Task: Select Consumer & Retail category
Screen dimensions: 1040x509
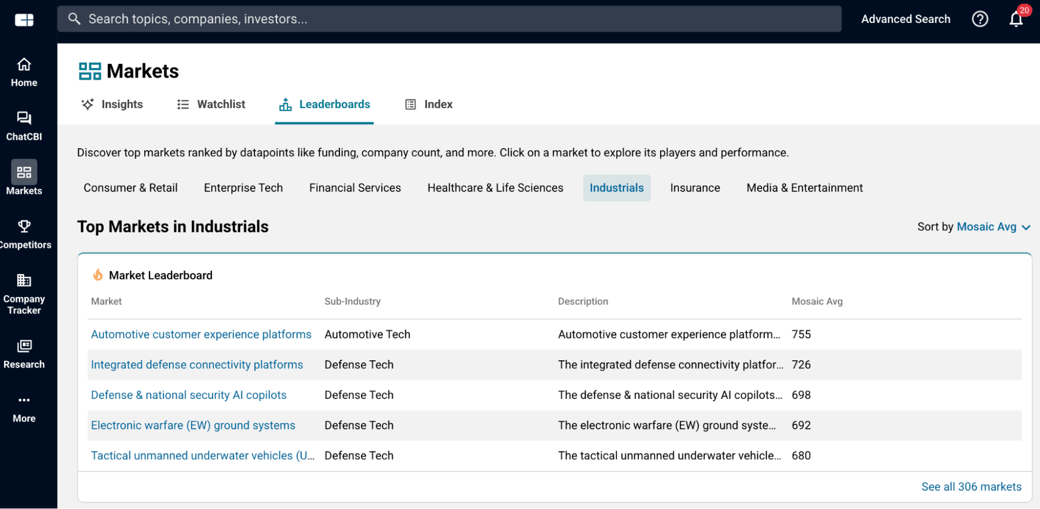Action: (x=131, y=188)
